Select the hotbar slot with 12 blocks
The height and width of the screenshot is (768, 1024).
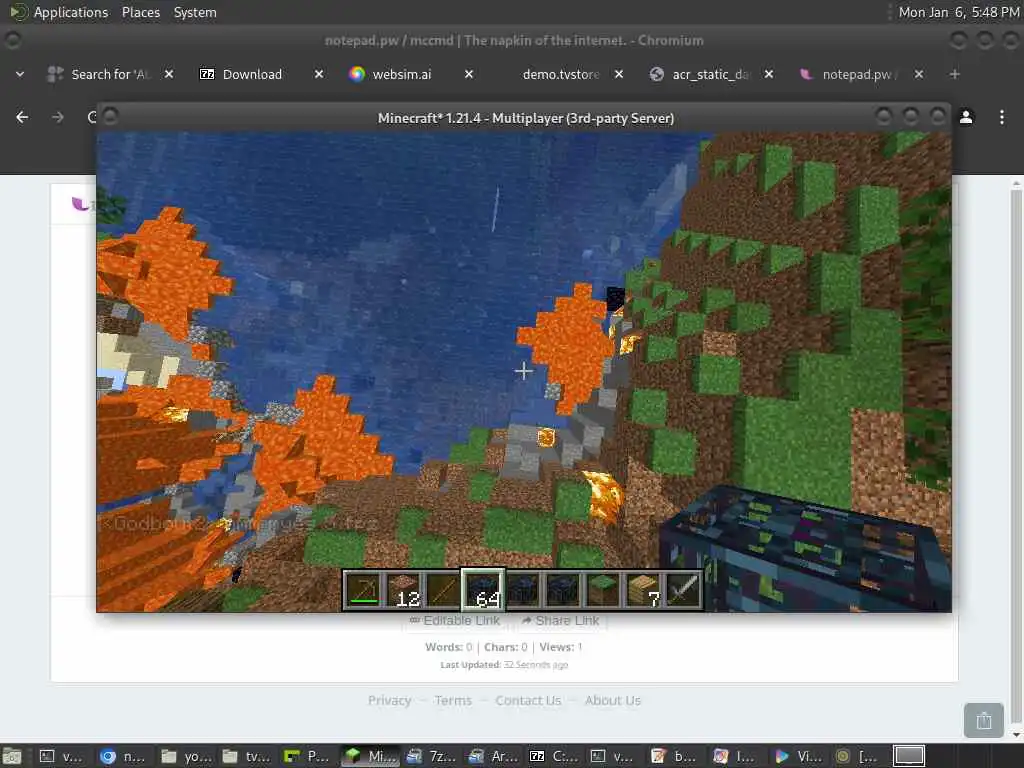pyautogui.click(x=403, y=589)
